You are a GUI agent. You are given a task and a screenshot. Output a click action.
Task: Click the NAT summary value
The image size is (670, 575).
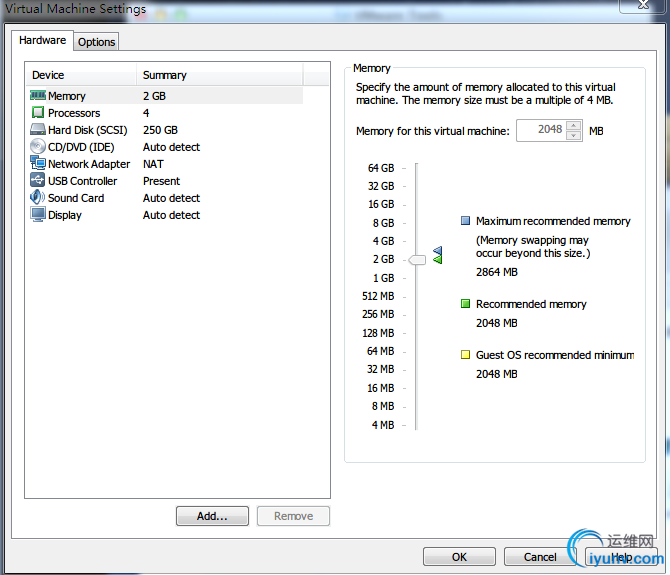[153, 164]
